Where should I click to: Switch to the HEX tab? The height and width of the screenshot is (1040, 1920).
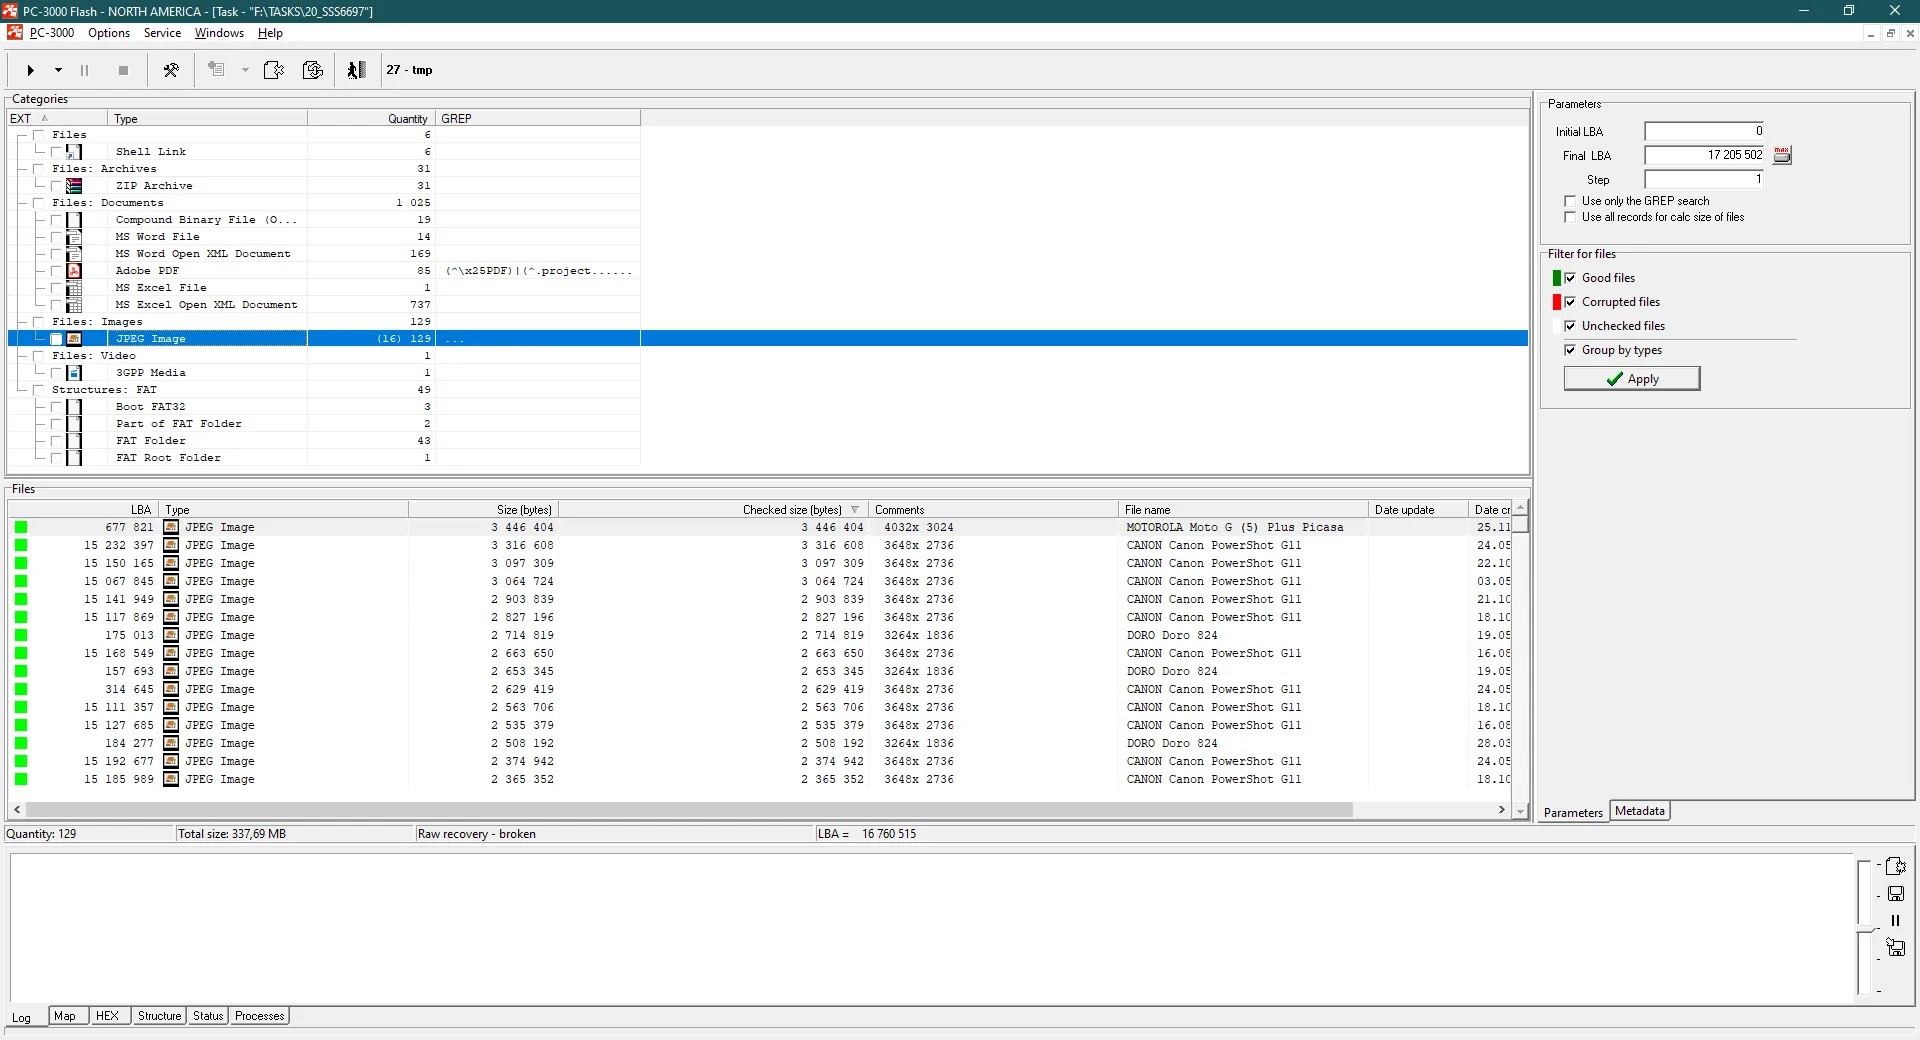click(x=107, y=1016)
